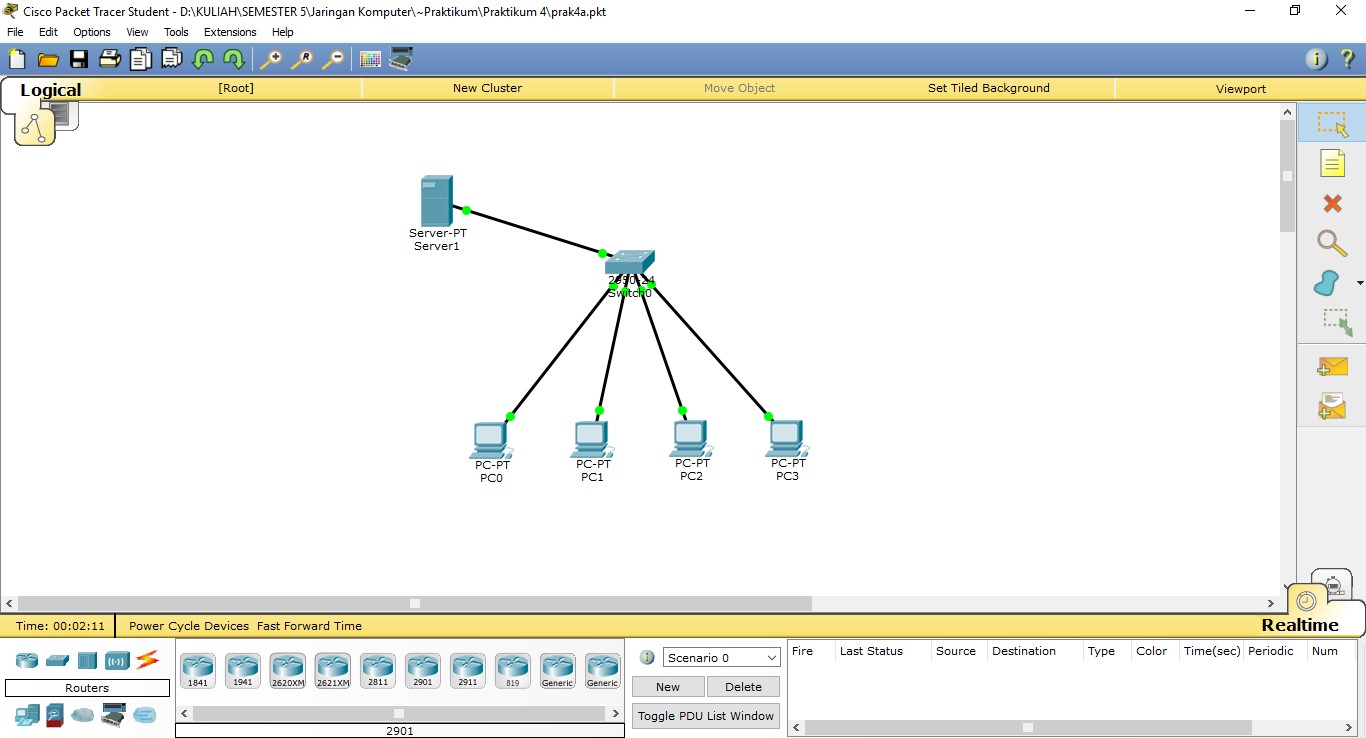Screen dimensions: 1366x738
Task: Toggle the PDU List Window
Action: [x=705, y=715]
